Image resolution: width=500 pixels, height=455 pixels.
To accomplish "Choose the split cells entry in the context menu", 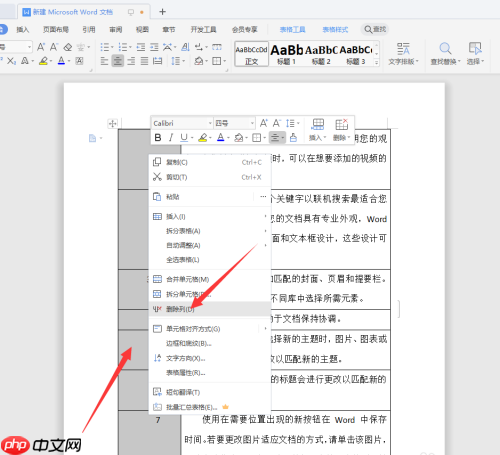I will [x=210, y=294].
